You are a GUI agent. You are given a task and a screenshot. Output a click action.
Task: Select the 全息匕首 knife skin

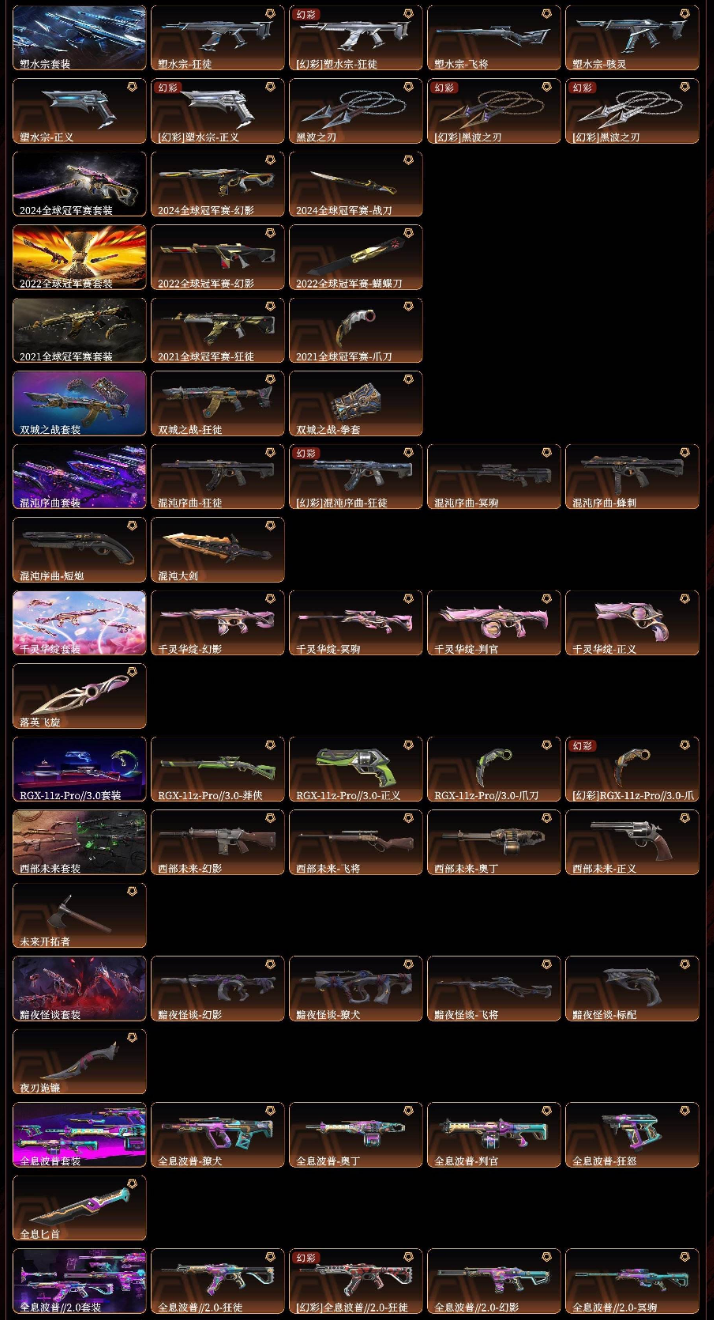(x=79, y=1207)
